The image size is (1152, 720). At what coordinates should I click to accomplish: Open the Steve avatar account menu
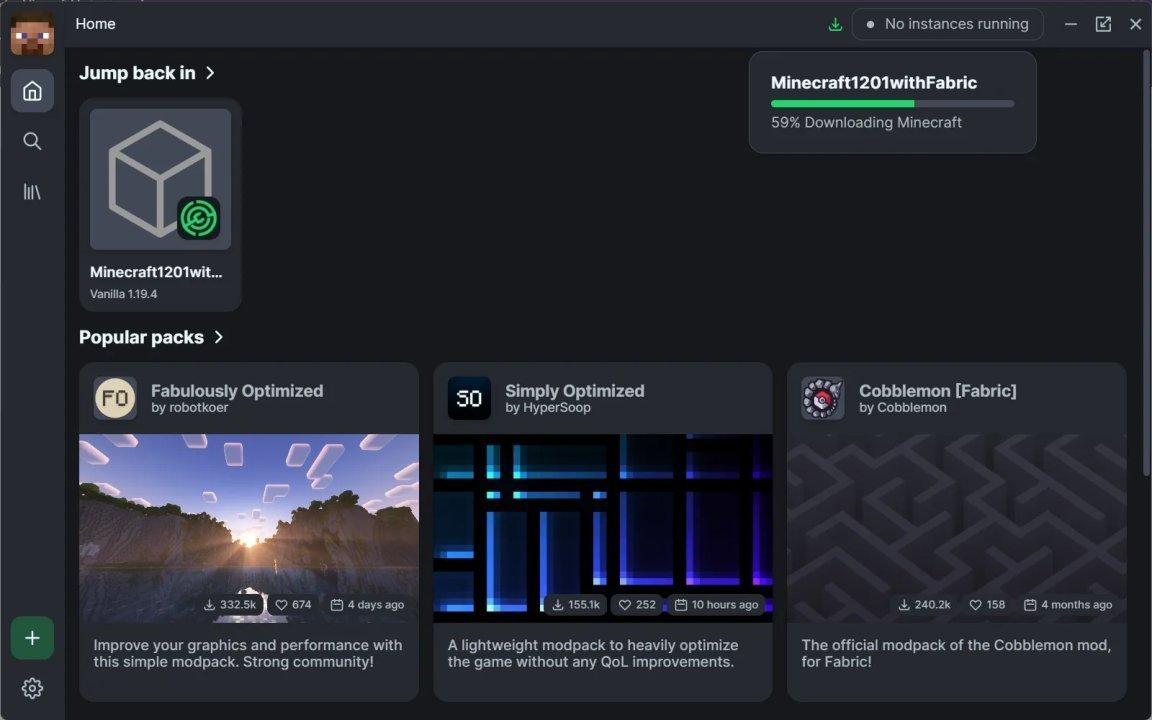(32, 33)
